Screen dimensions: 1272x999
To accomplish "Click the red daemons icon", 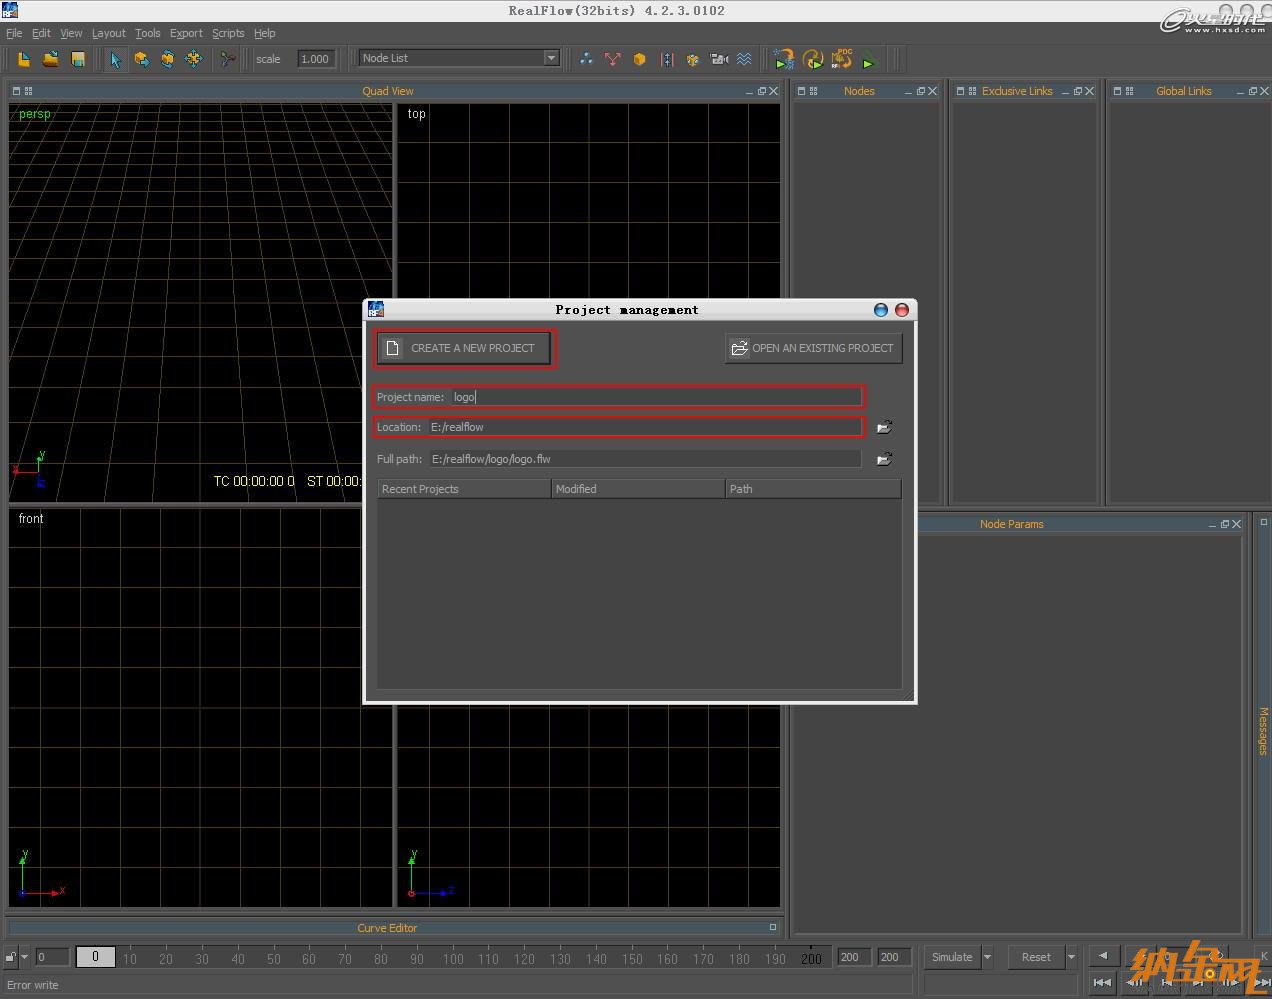I will point(613,59).
